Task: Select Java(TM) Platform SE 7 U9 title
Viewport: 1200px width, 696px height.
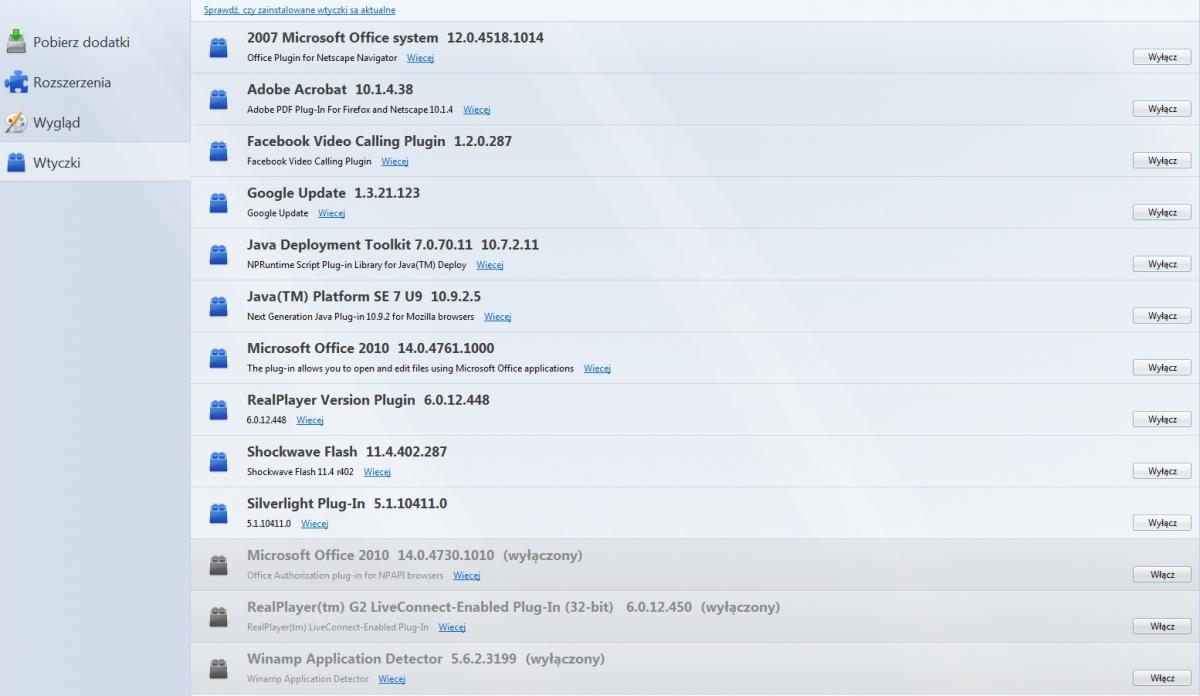Action: click(334, 297)
